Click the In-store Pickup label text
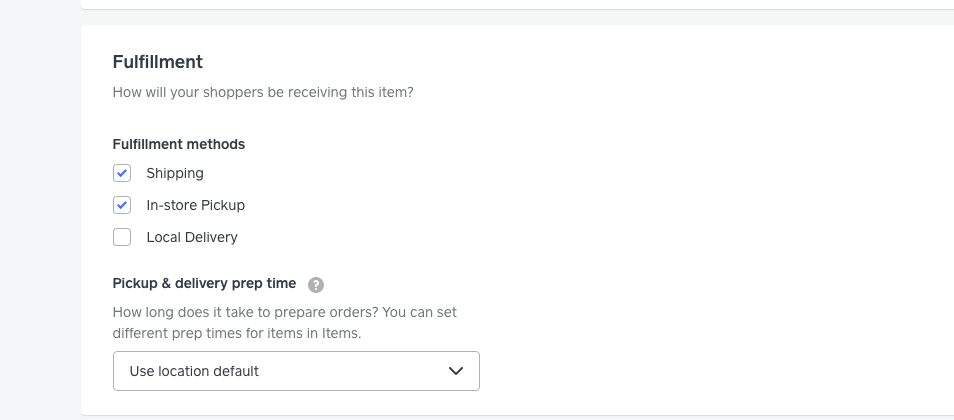 coord(195,205)
